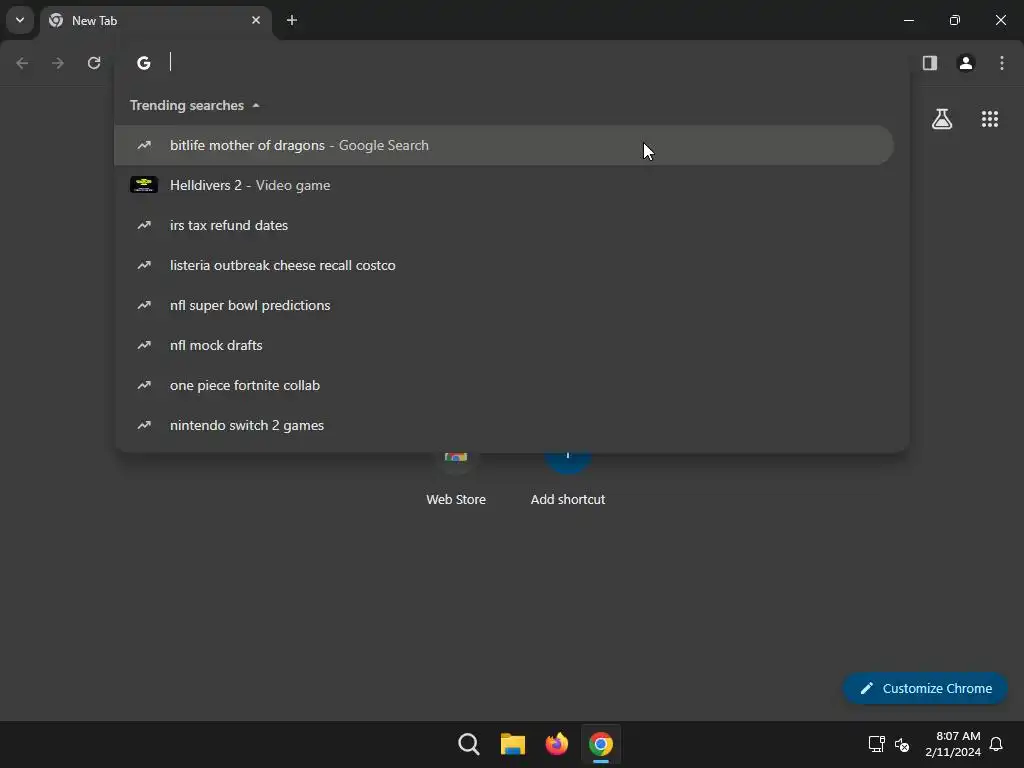Select nfl super bowl predictions suggestion
Screen dimensions: 1024x768
pyautogui.click(x=504, y=305)
